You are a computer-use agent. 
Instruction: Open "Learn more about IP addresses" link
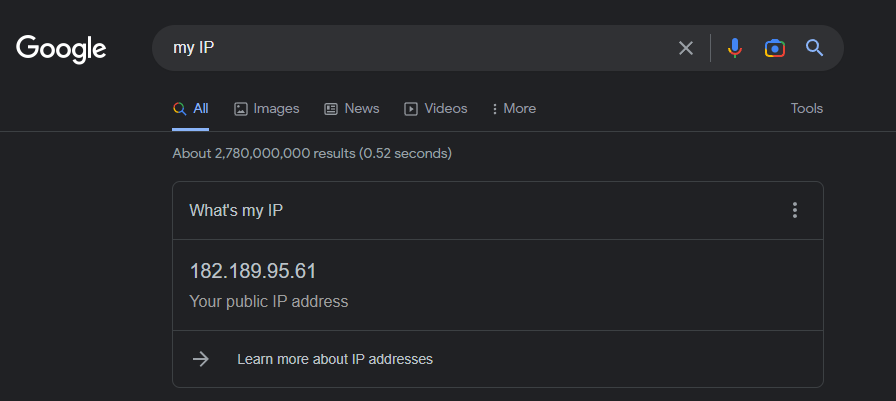335,359
